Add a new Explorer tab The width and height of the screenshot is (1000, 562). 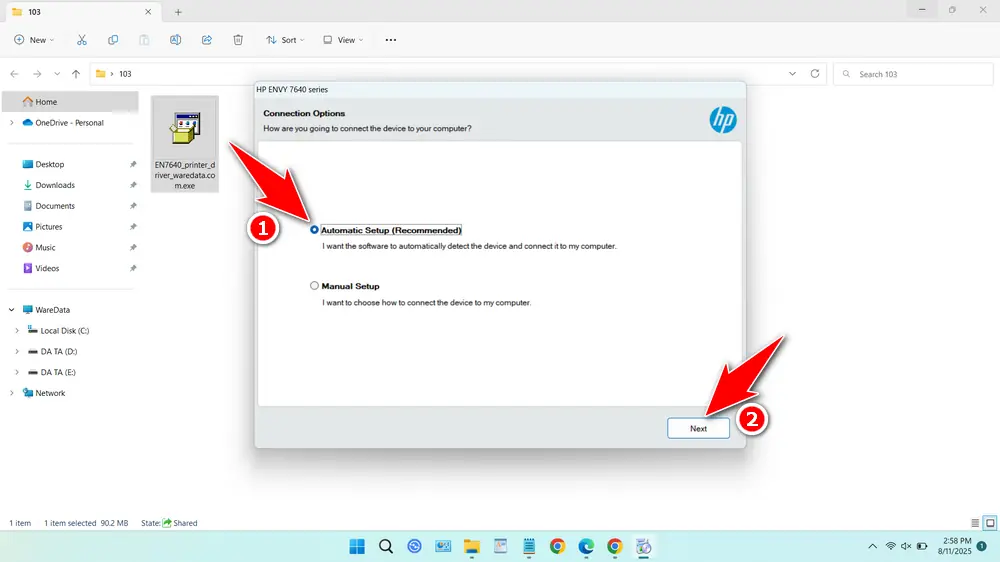click(x=178, y=11)
